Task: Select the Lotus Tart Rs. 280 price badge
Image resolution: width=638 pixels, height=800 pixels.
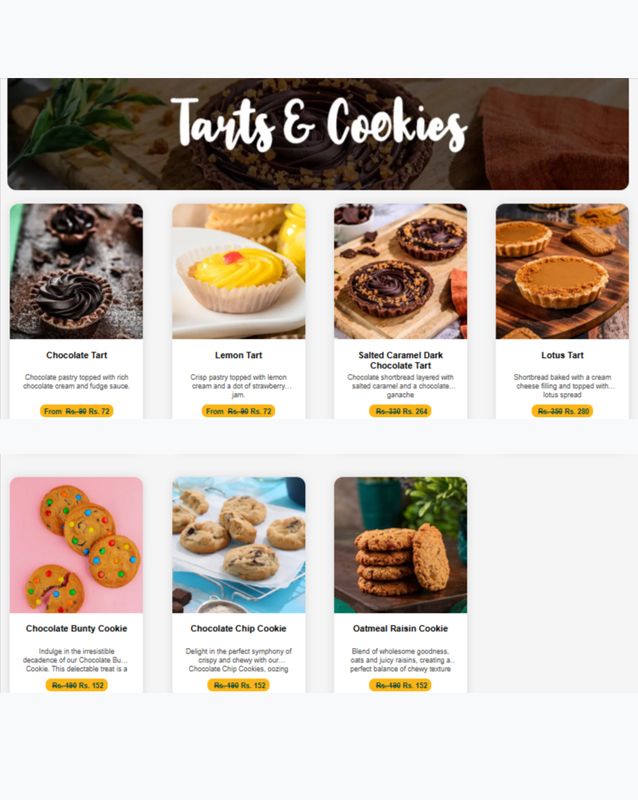Action: (562, 411)
